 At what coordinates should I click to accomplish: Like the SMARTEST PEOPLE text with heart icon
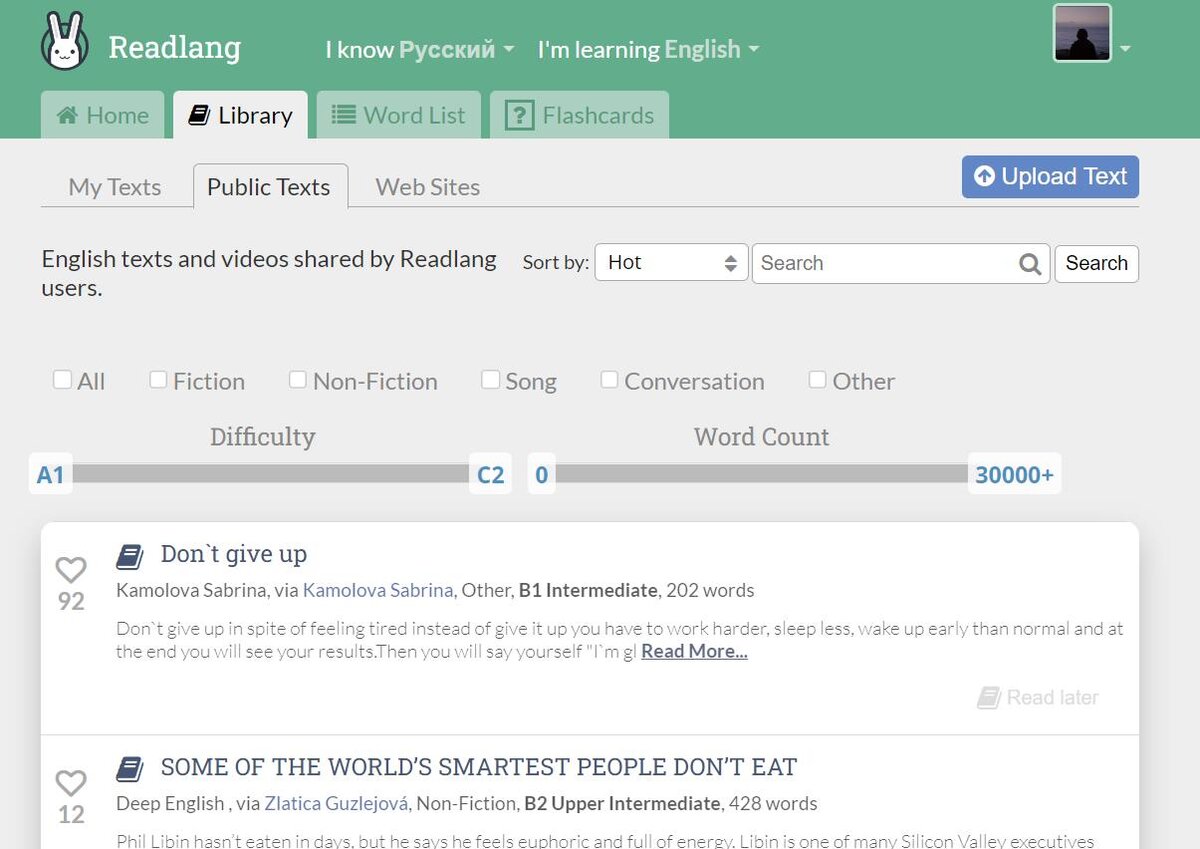[71, 783]
